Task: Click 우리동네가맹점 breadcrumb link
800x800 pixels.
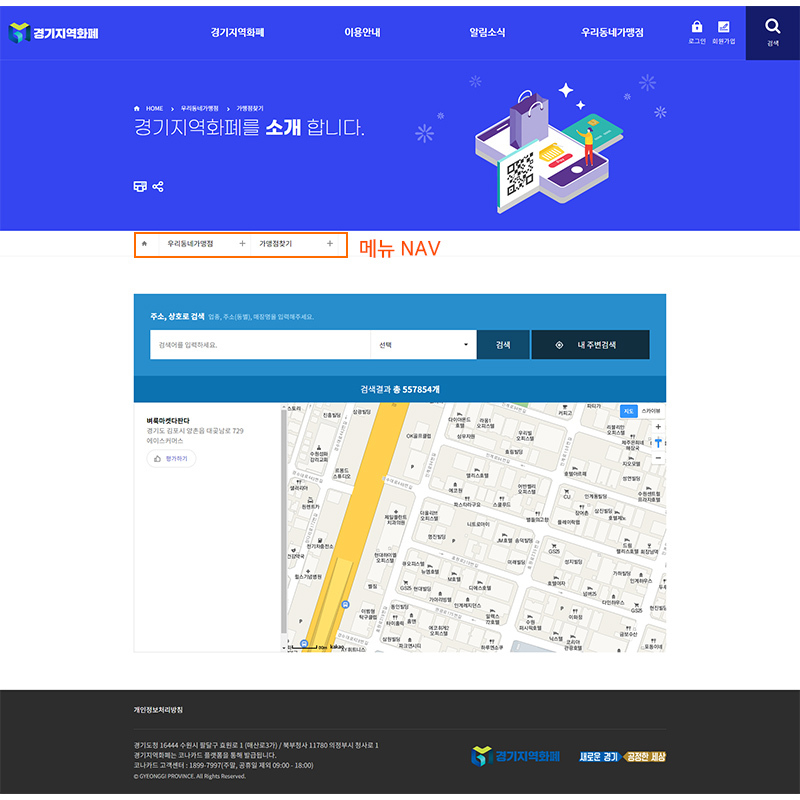Action: pos(199,109)
